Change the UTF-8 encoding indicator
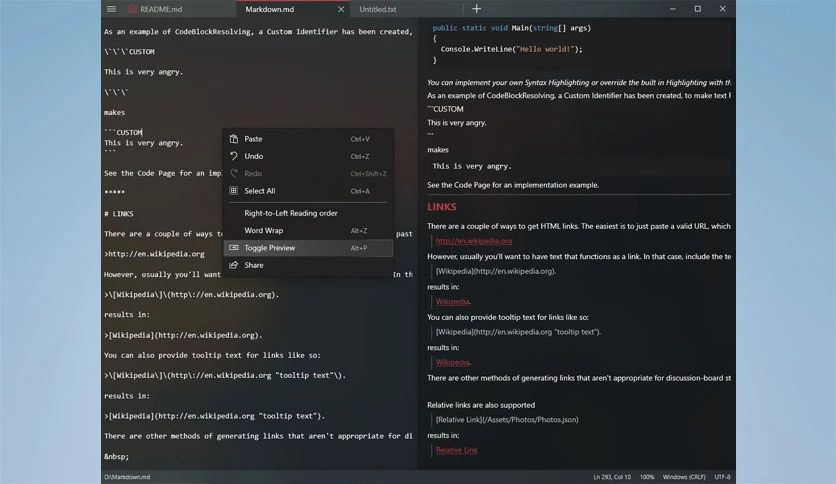The width and height of the screenshot is (836, 484). [x=722, y=477]
